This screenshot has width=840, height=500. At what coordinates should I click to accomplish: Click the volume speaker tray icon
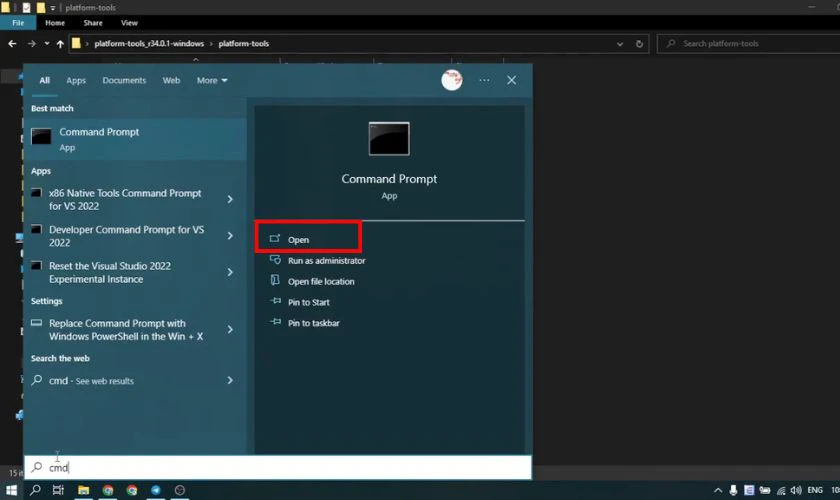[796, 490]
